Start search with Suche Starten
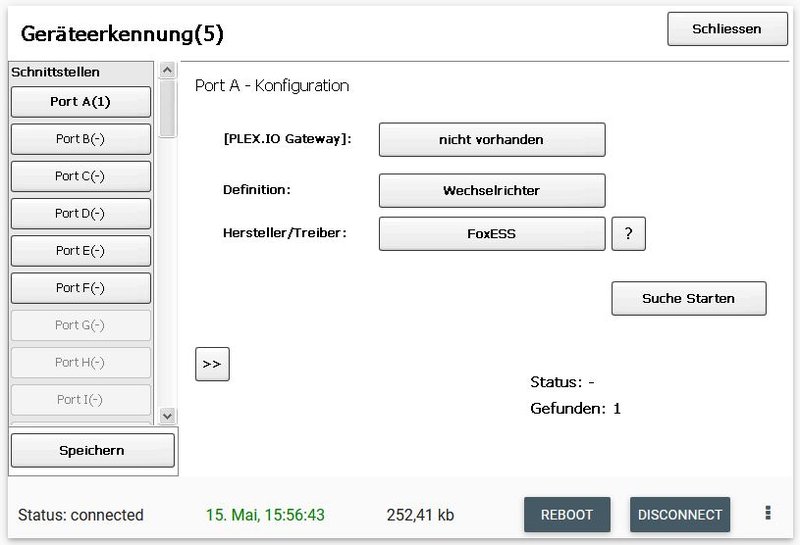Screen dimensions: 800x545 click(688, 298)
